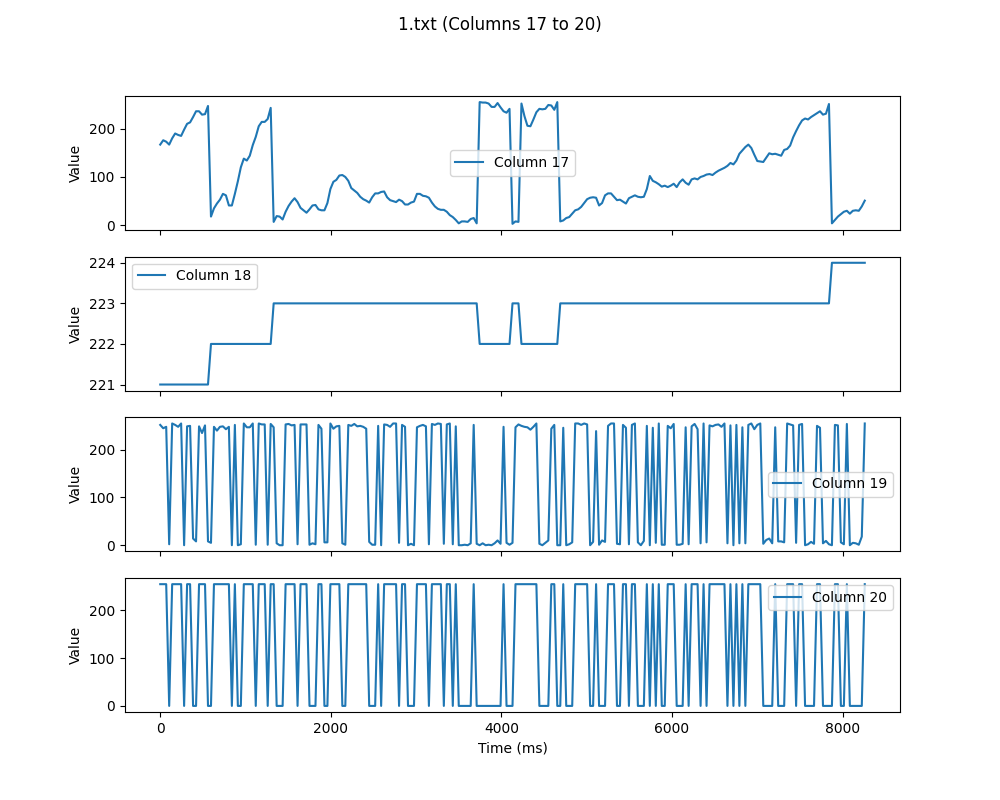
Task: Click the Column 19 legend line sample
Action: pyautogui.click(x=788, y=484)
